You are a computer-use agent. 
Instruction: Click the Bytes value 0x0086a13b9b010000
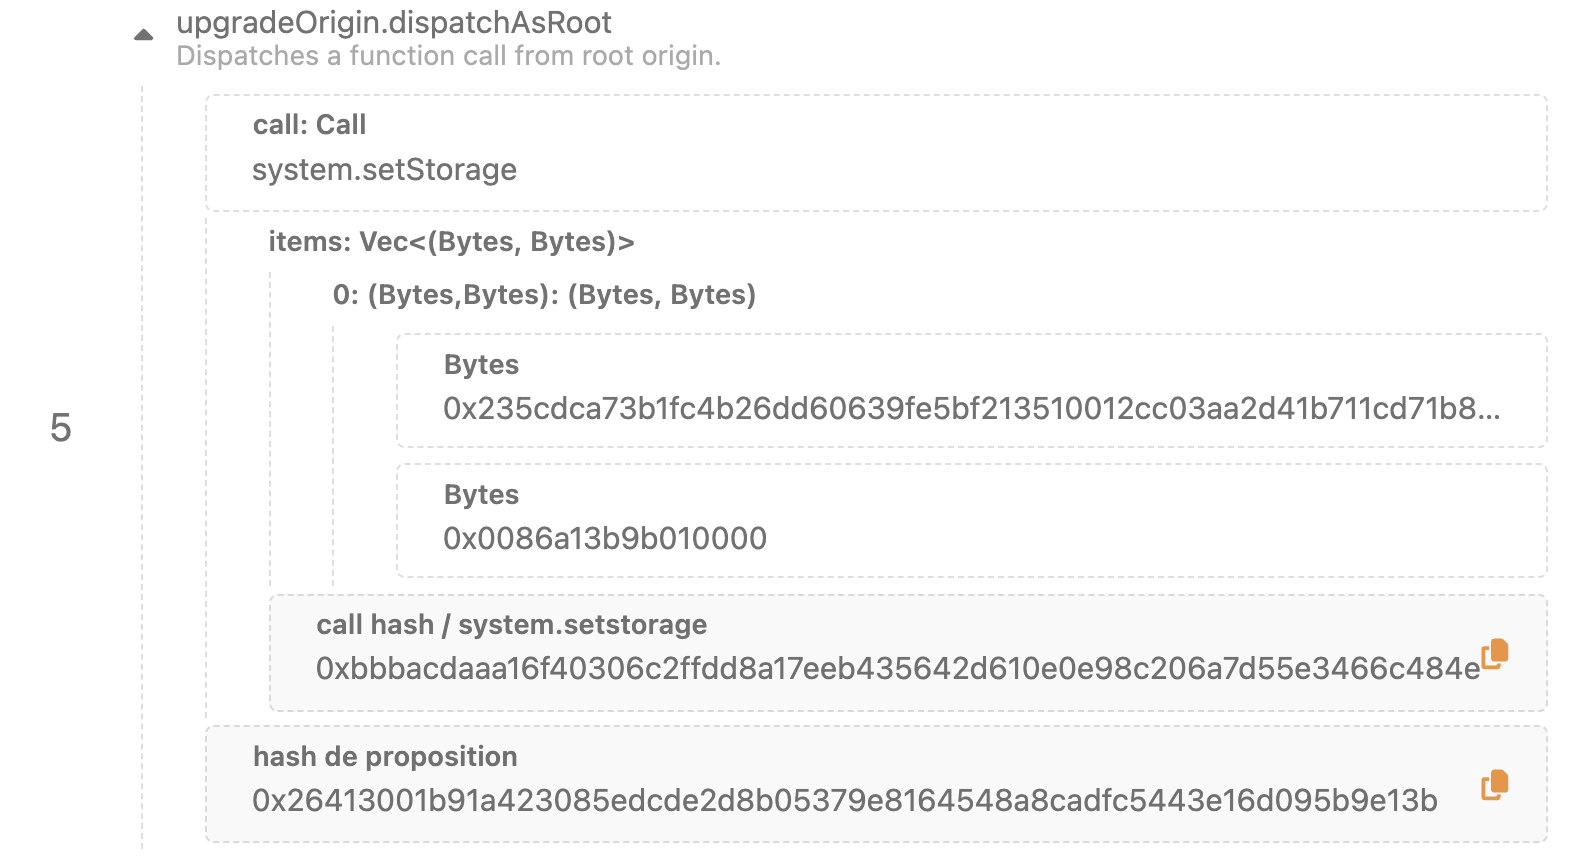click(x=605, y=539)
